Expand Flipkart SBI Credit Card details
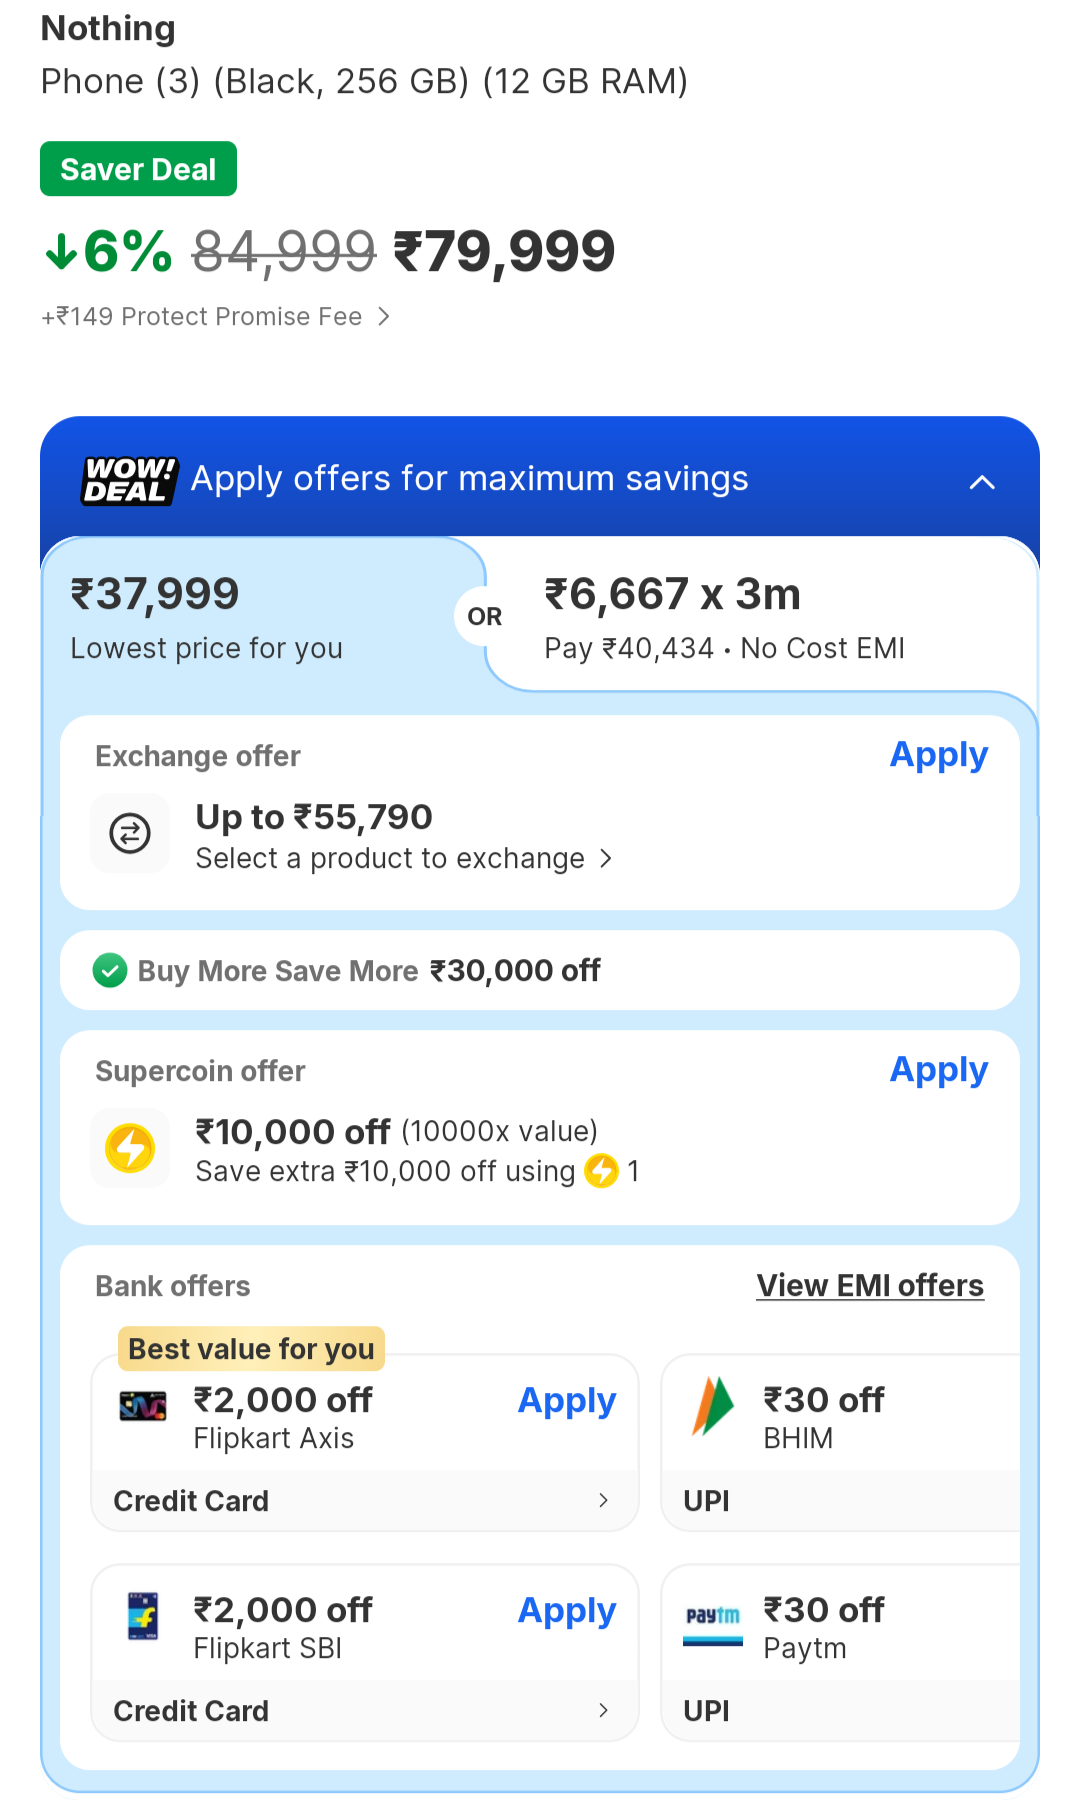The image size is (1080, 1818). [603, 1710]
